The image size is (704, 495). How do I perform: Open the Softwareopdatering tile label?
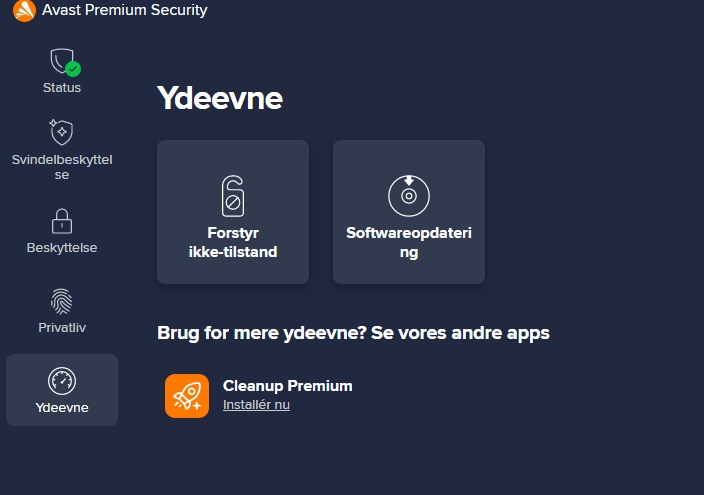408,243
